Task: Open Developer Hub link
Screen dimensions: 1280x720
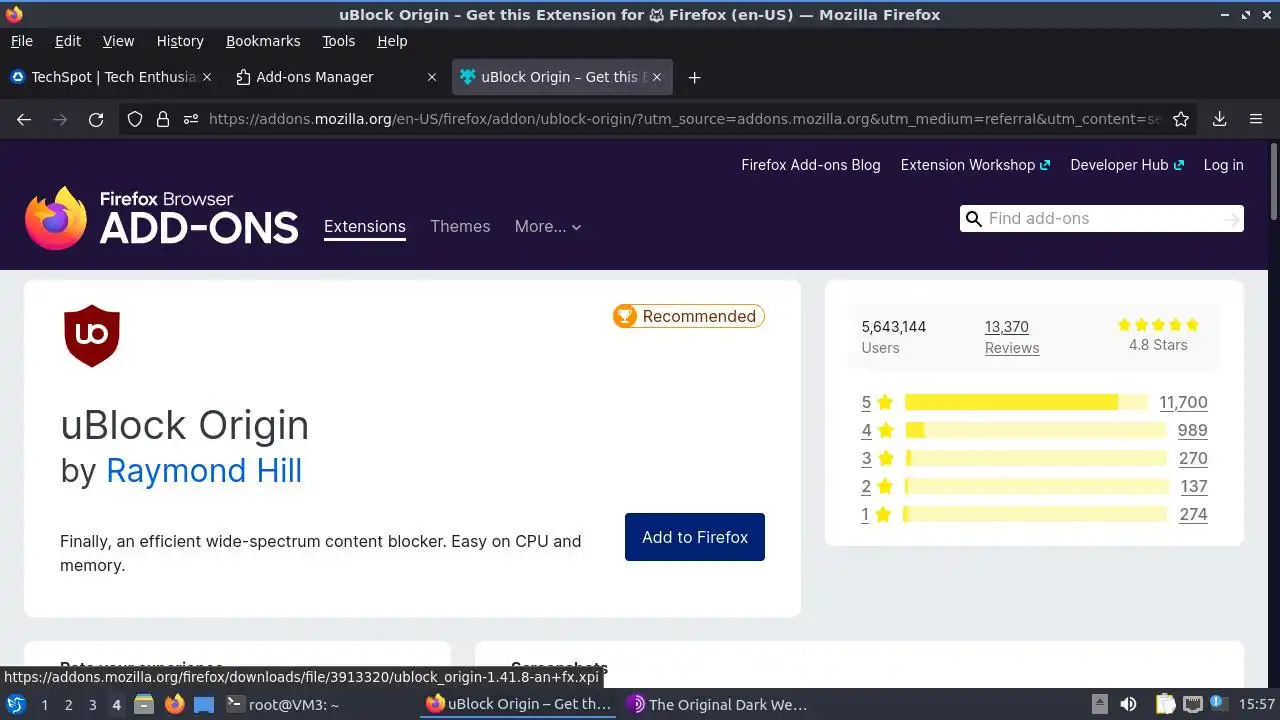Action: point(1127,165)
